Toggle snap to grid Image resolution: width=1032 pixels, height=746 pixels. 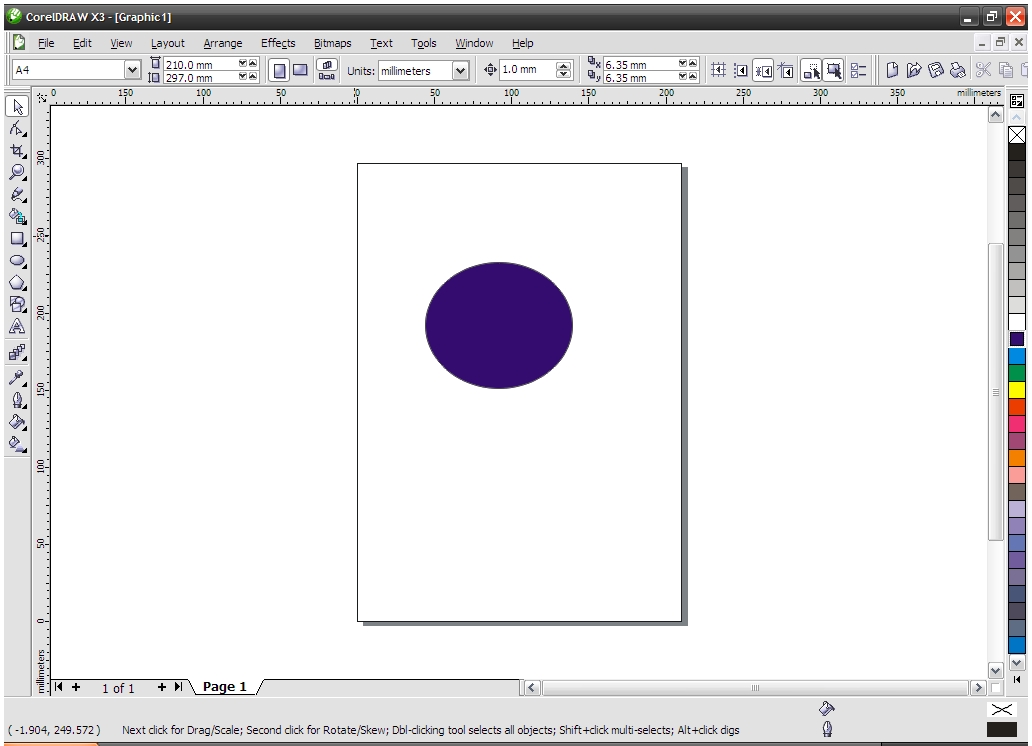pos(718,70)
